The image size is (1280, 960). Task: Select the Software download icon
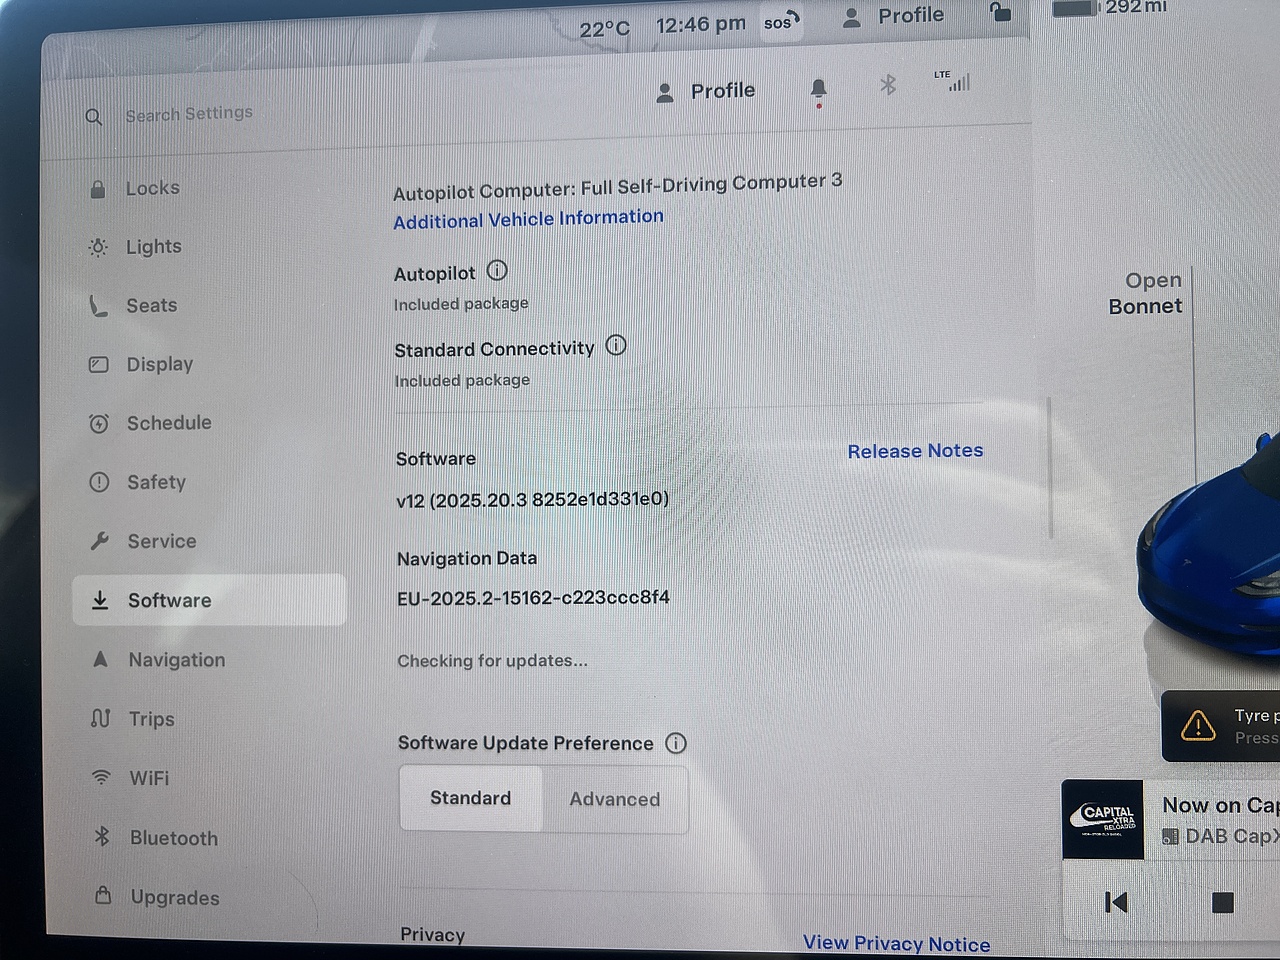tap(100, 600)
